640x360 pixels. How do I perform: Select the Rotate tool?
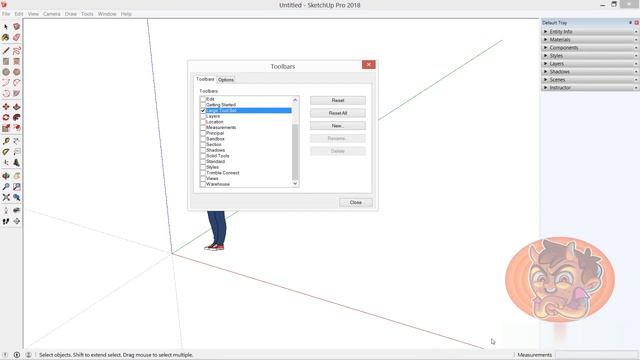[x=6, y=117]
